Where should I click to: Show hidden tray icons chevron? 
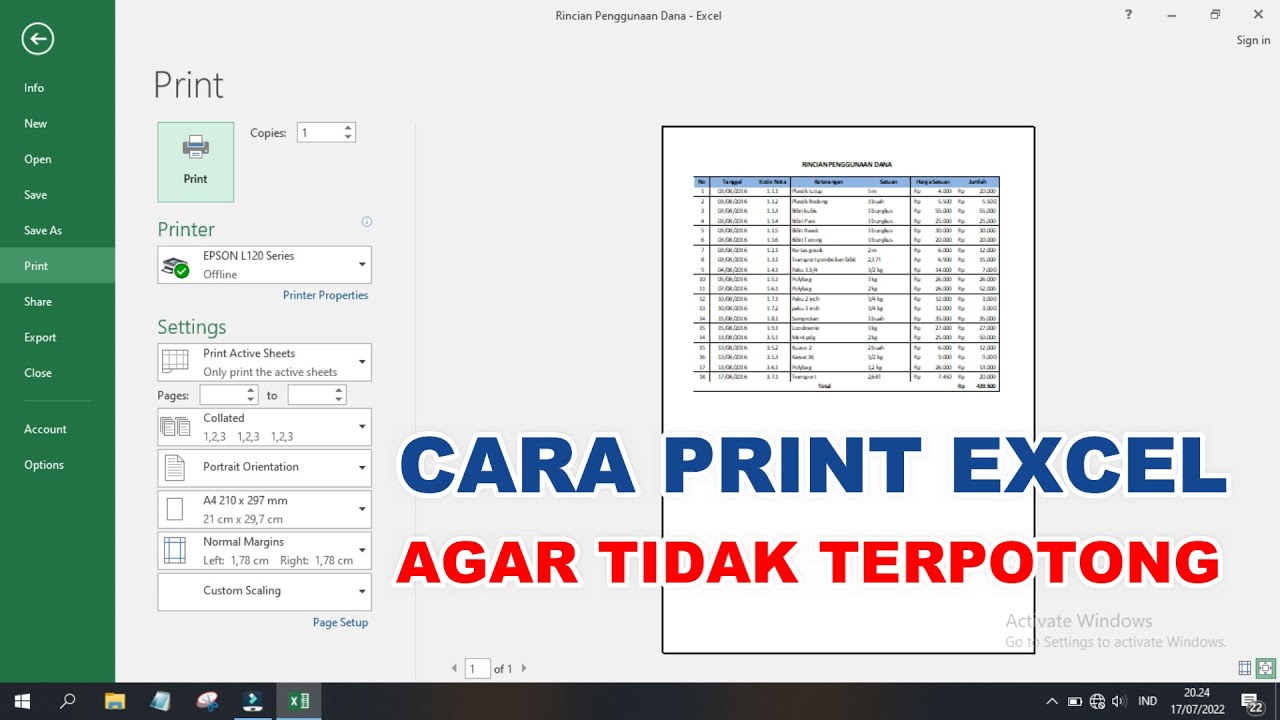tap(1052, 701)
